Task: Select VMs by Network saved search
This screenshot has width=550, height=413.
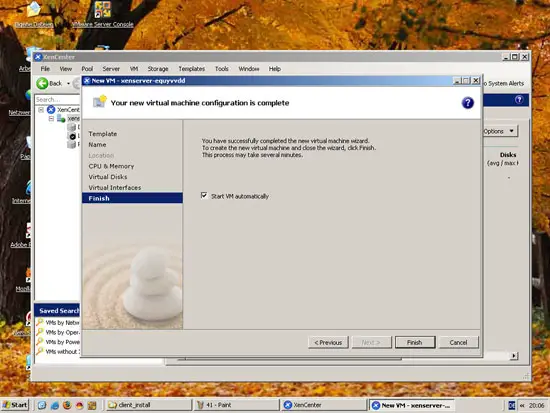Action: coord(58,322)
